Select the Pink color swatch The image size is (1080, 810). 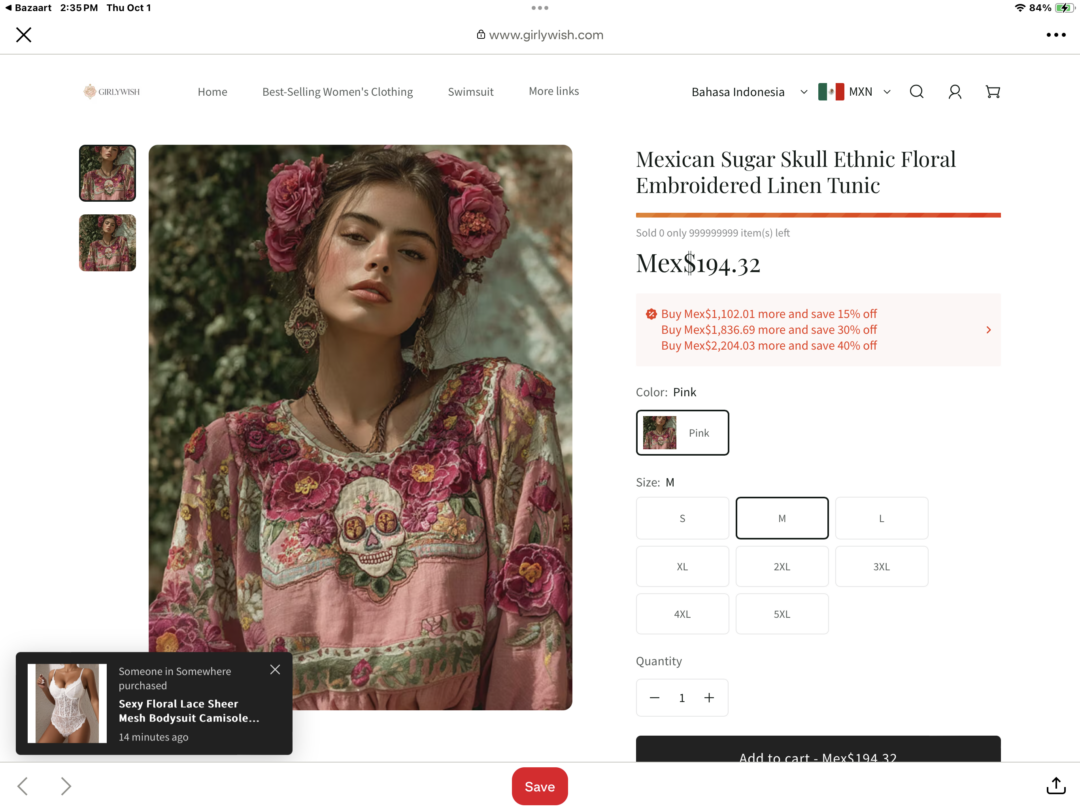tap(682, 433)
